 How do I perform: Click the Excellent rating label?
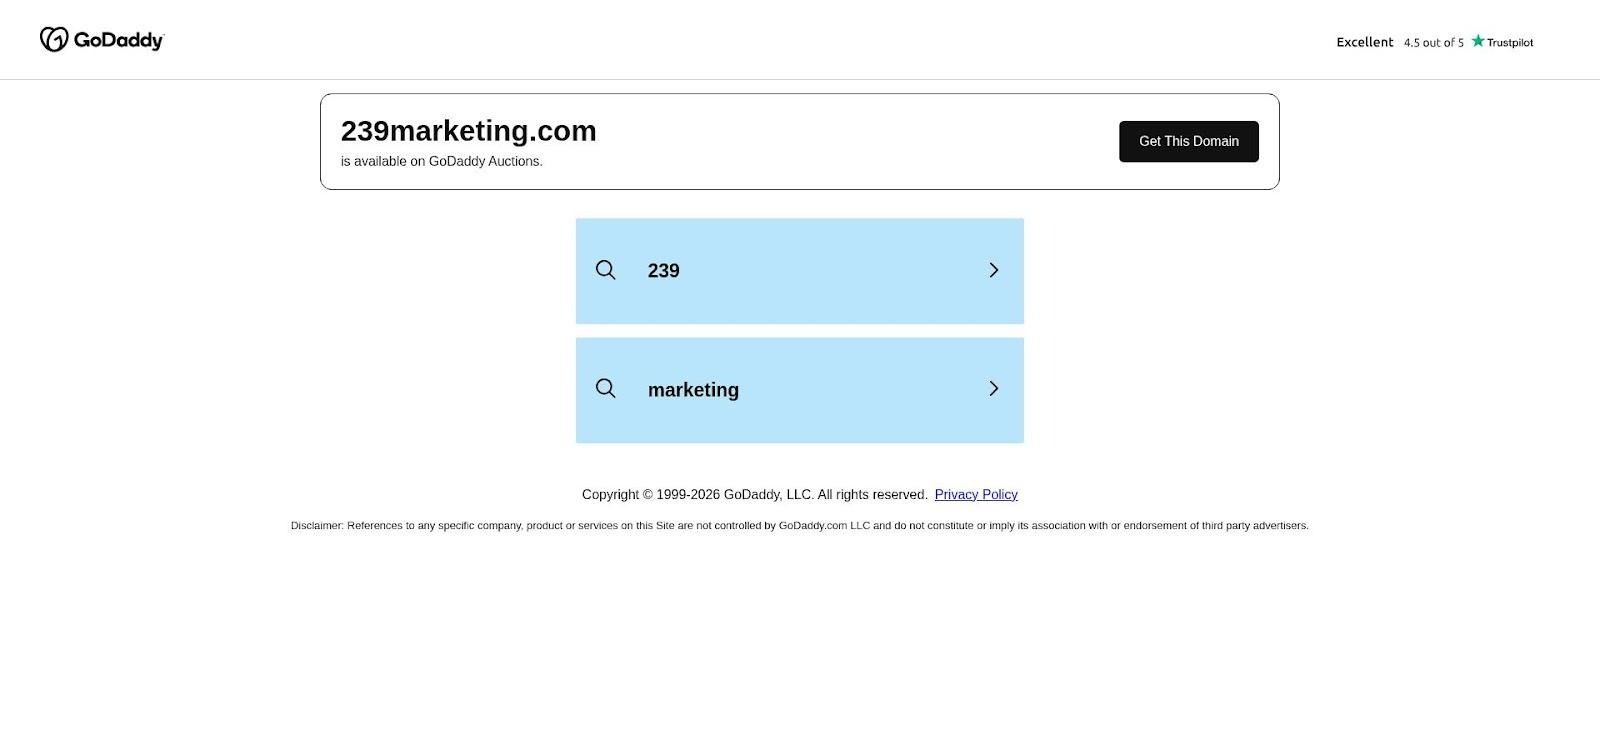(x=1365, y=42)
